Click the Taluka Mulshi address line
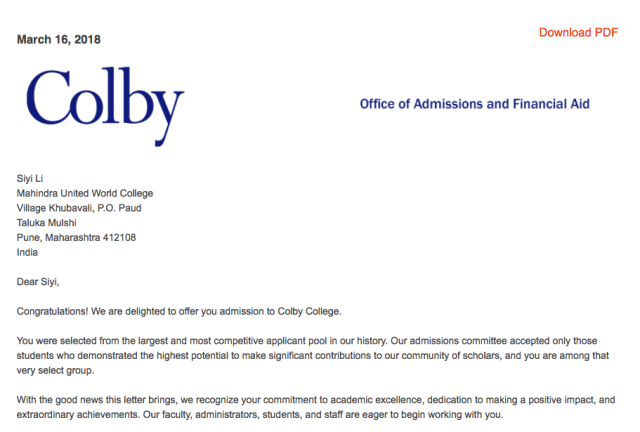640x432 pixels. (47, 223)
